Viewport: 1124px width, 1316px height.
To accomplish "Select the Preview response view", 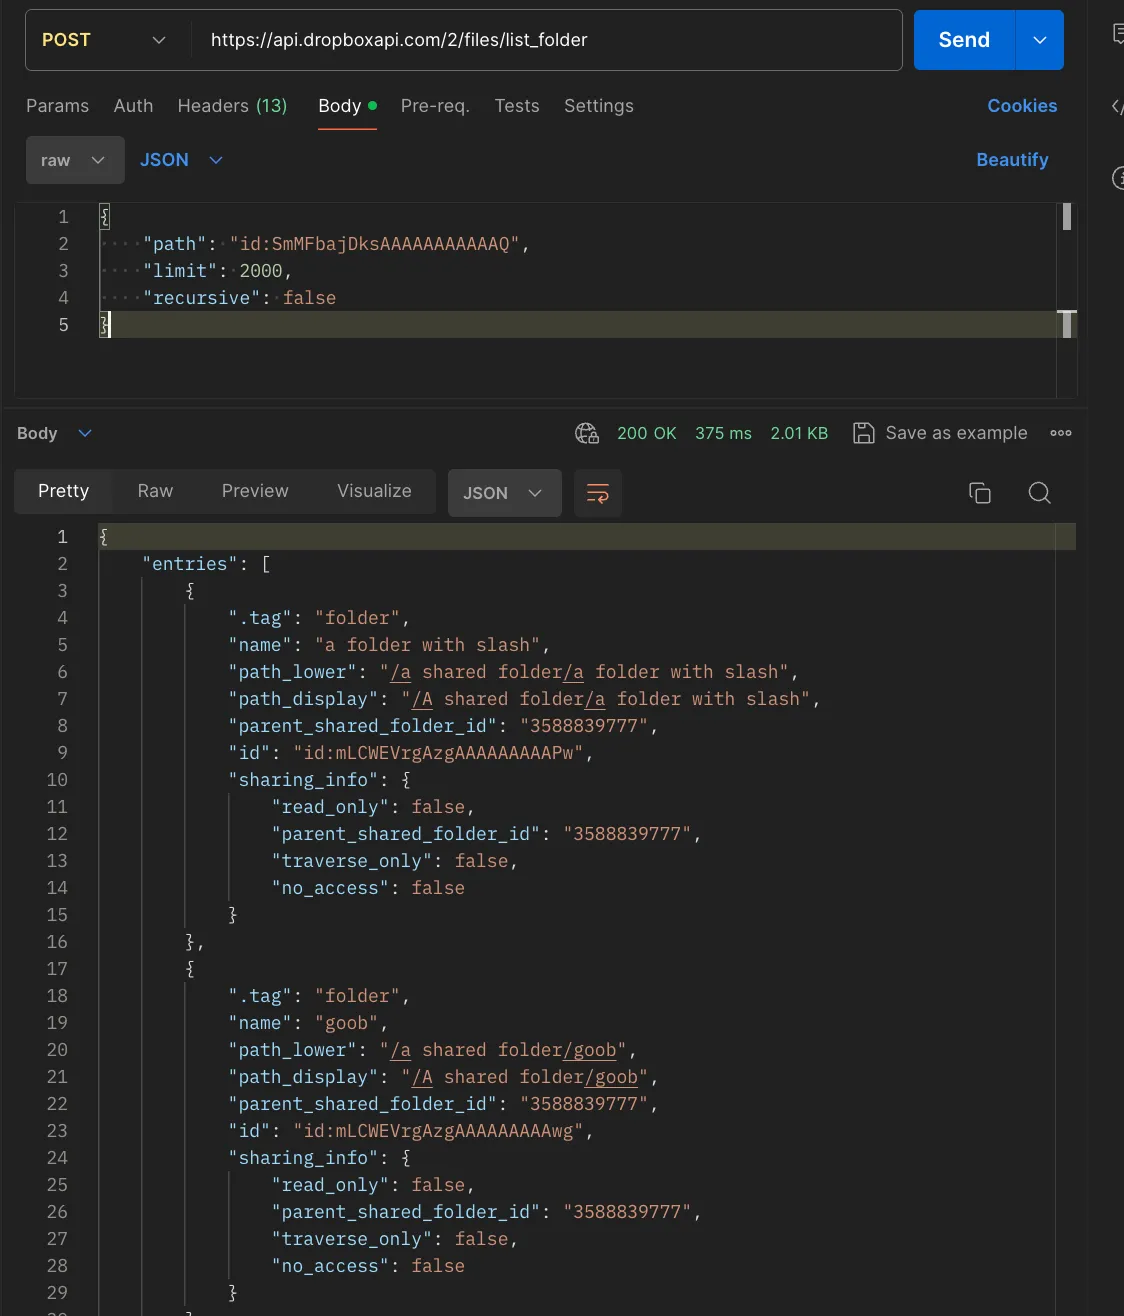I will (255, 491).
